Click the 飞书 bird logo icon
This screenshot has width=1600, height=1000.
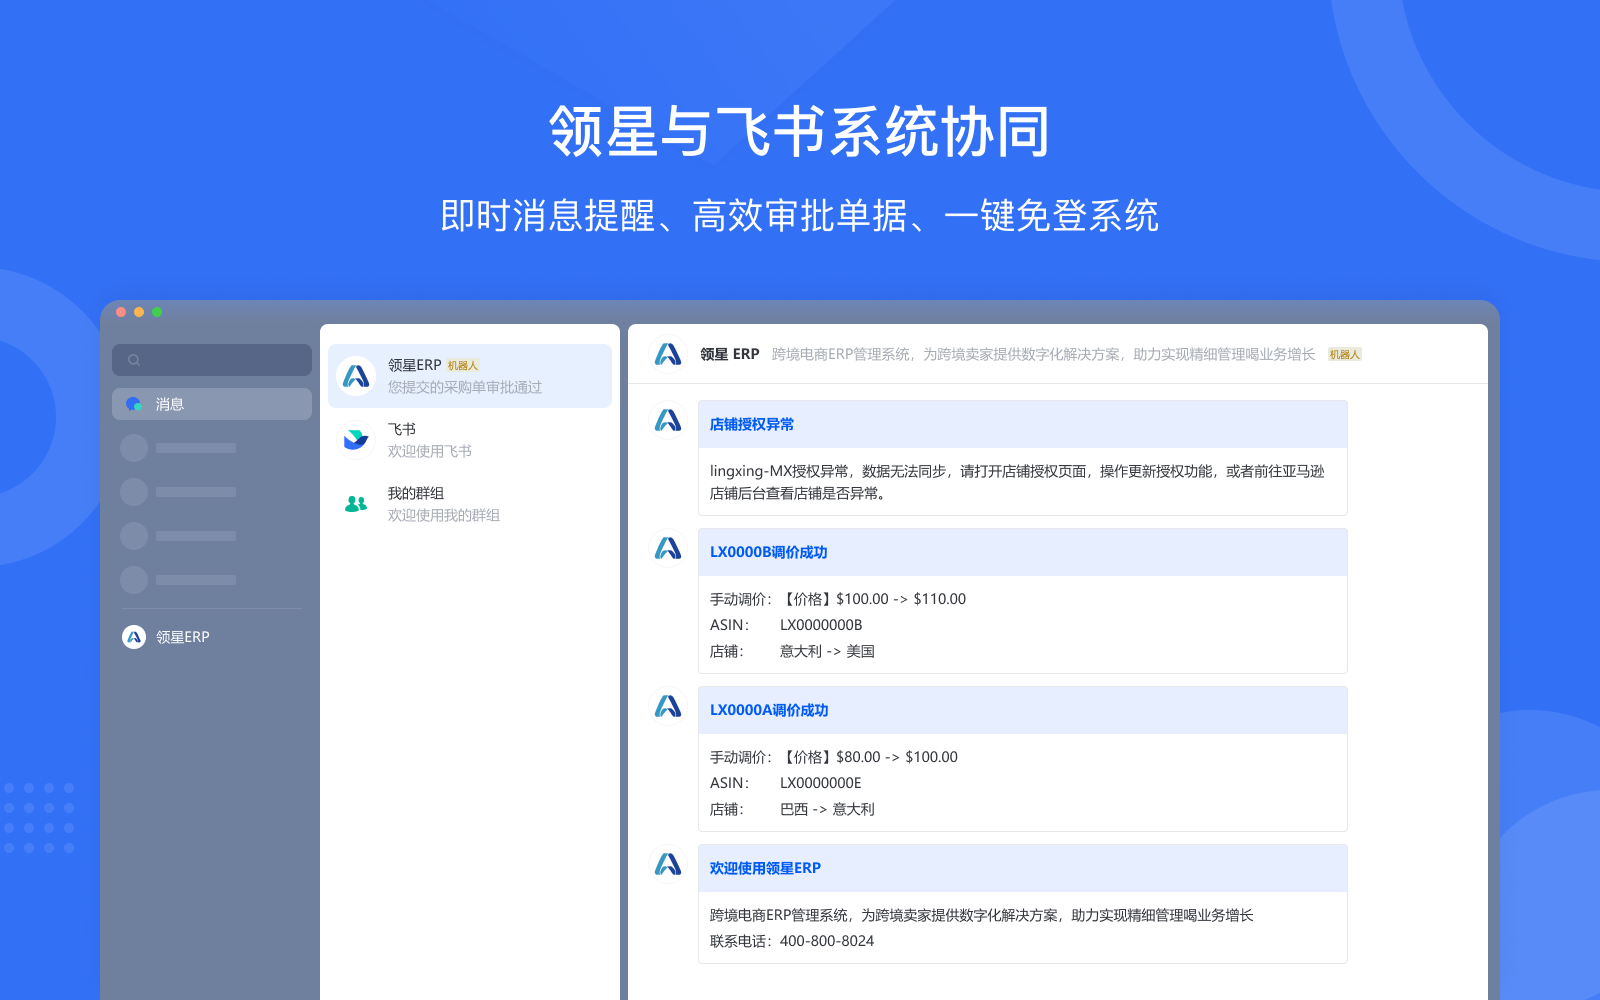click(356, 440)
